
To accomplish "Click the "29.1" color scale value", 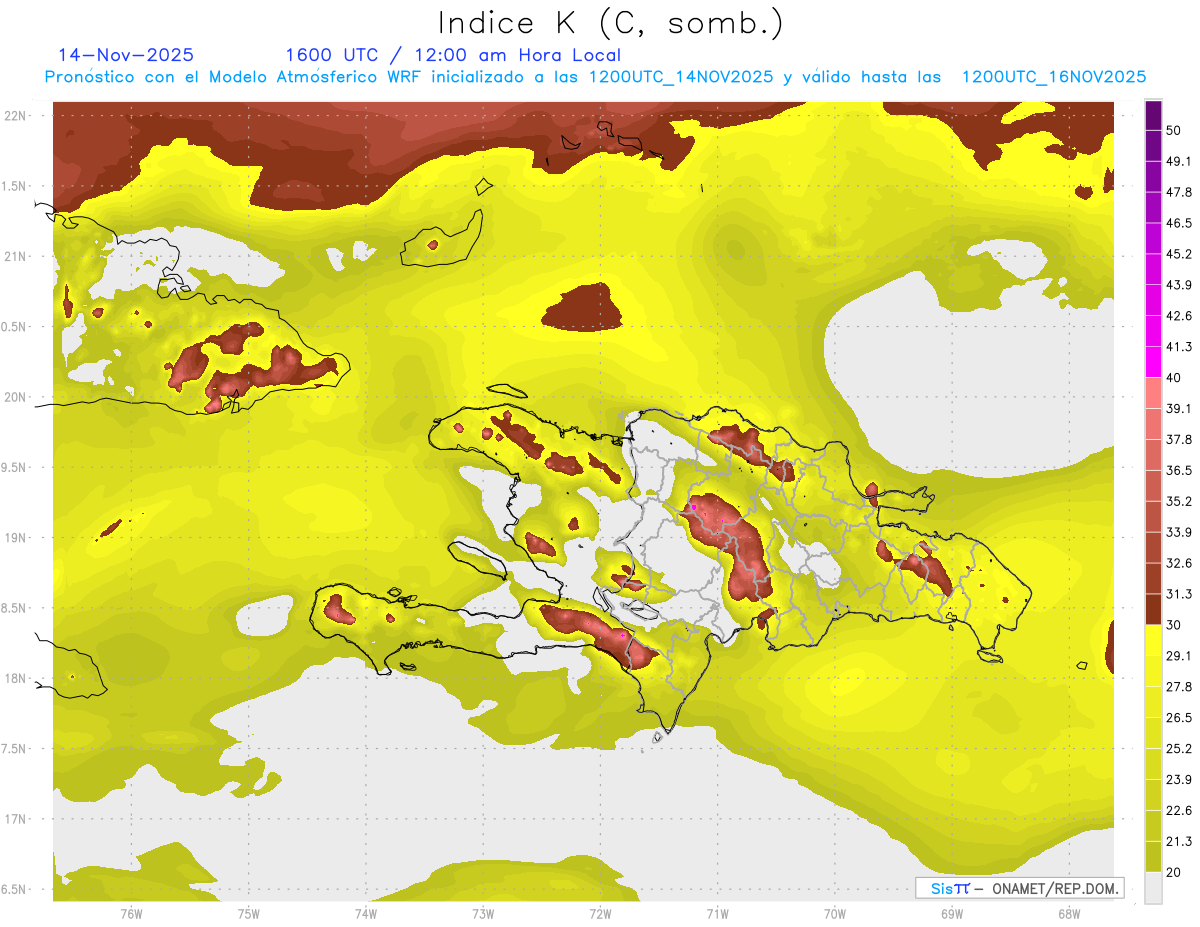I will (x=1178, y=656).
